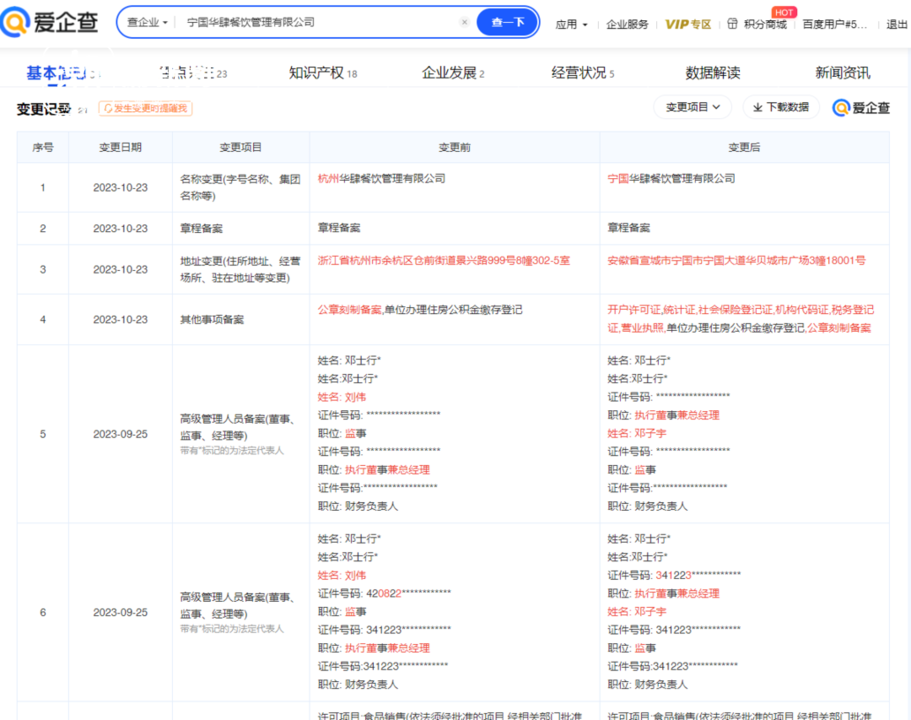Click the 退出 logout link
The image size is (911, 720).
(x=896, y=24)
